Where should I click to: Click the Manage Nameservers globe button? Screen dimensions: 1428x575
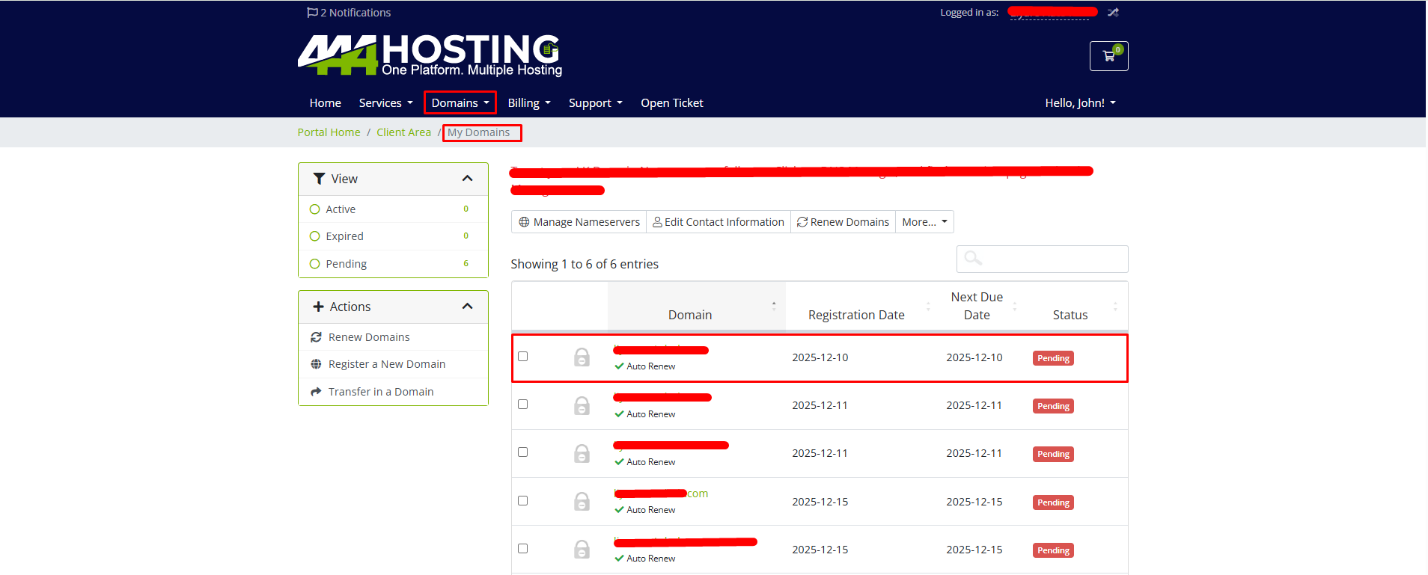point(579,222)
